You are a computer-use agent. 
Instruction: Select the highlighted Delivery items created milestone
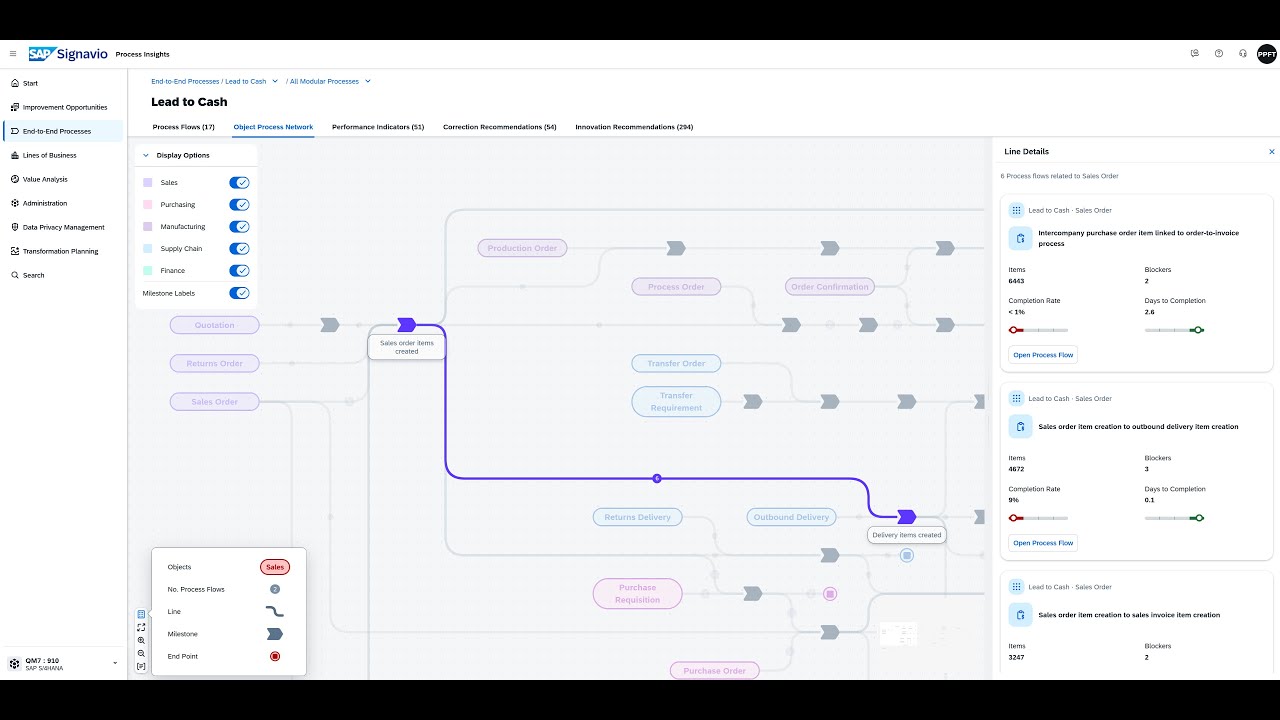click(x=906, y=517)
